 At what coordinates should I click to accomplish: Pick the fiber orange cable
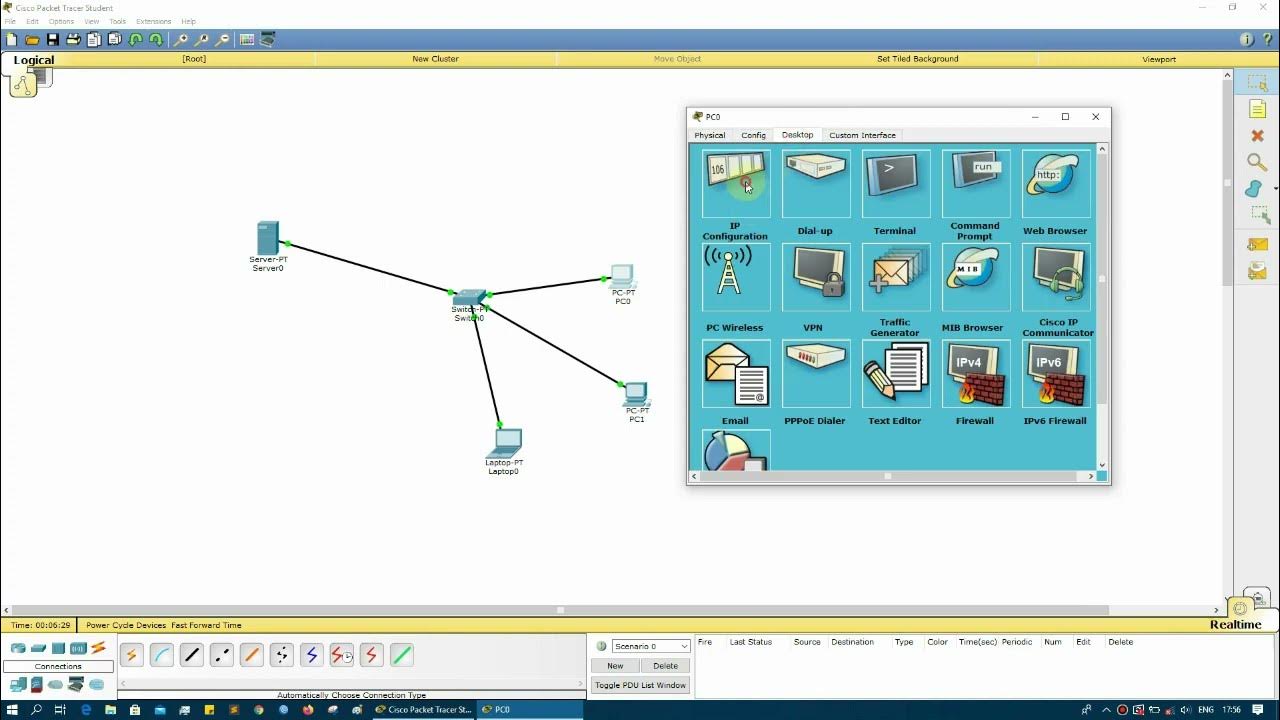pos(251,655)
